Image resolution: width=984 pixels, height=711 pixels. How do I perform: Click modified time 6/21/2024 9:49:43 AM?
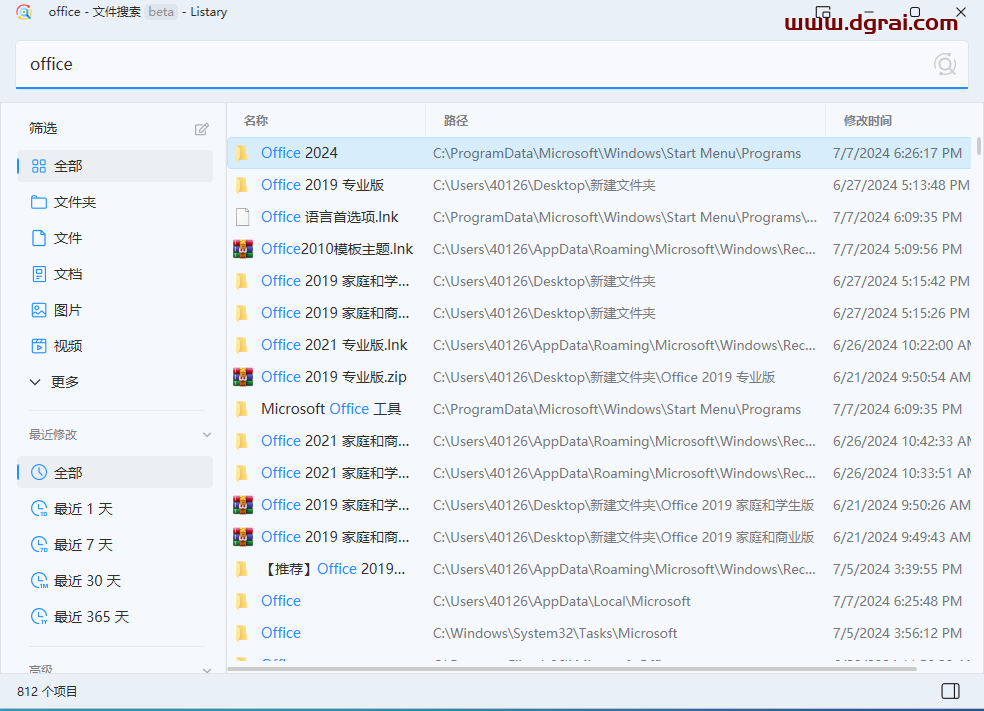point(902,537)
